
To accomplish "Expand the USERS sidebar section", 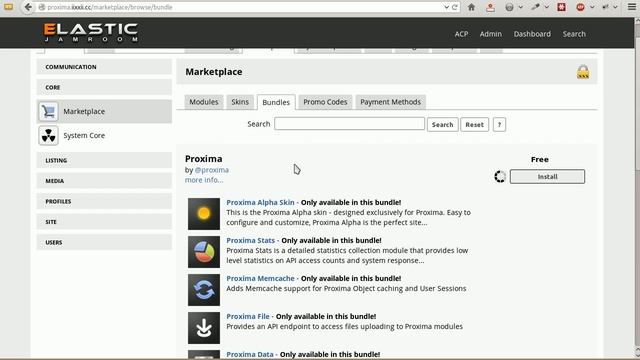I will (x=104, y=242).
